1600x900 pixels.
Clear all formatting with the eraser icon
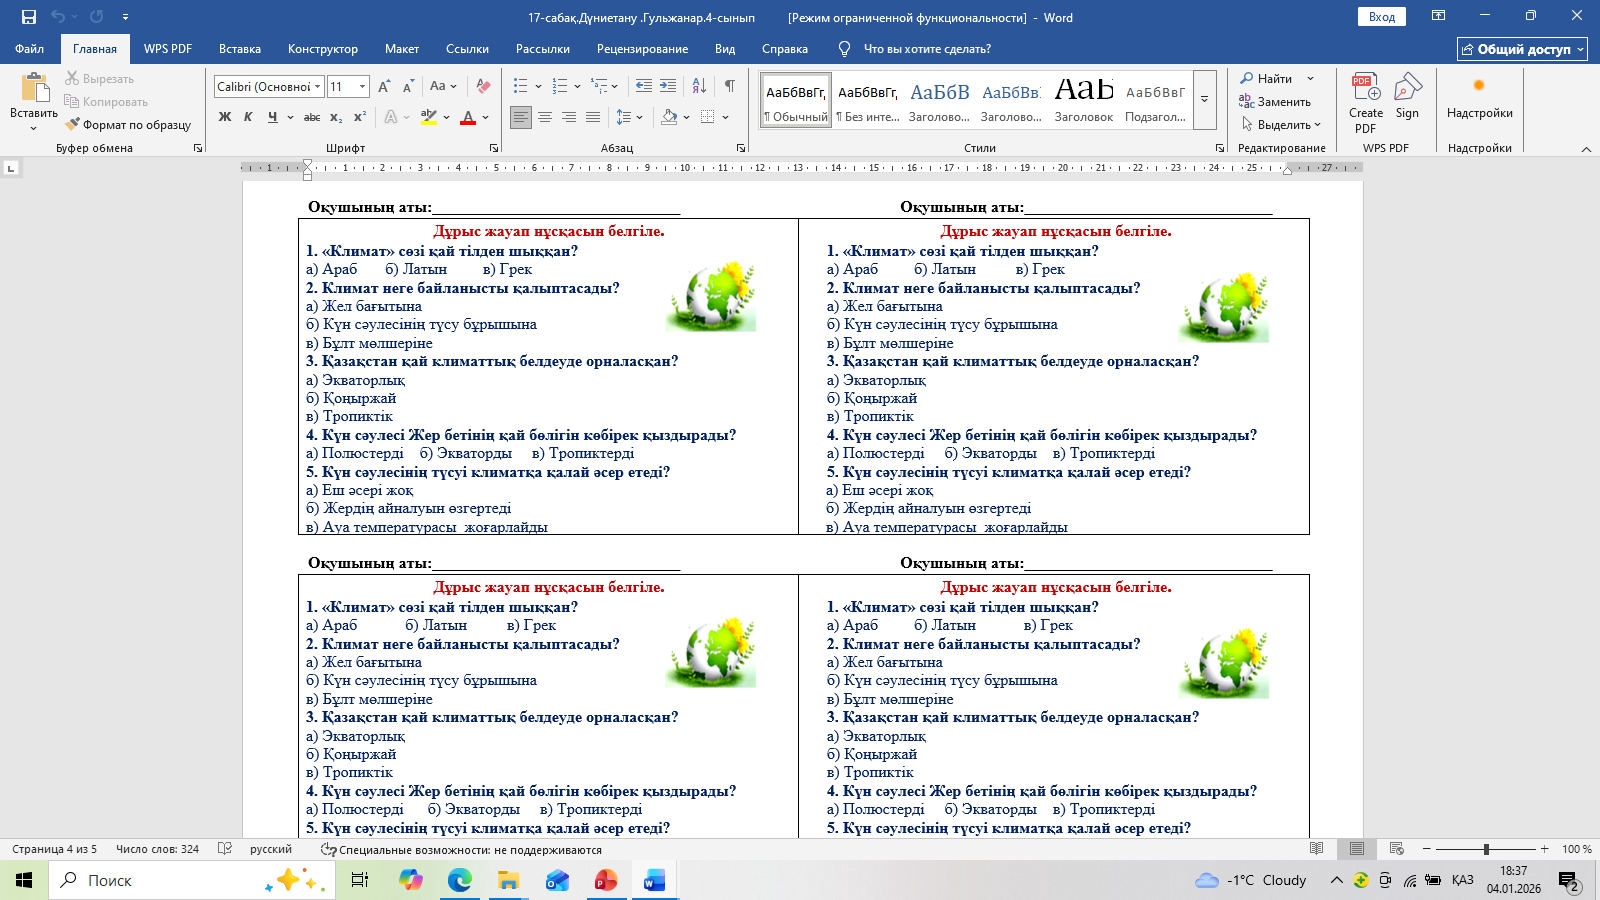coord(483,87)
